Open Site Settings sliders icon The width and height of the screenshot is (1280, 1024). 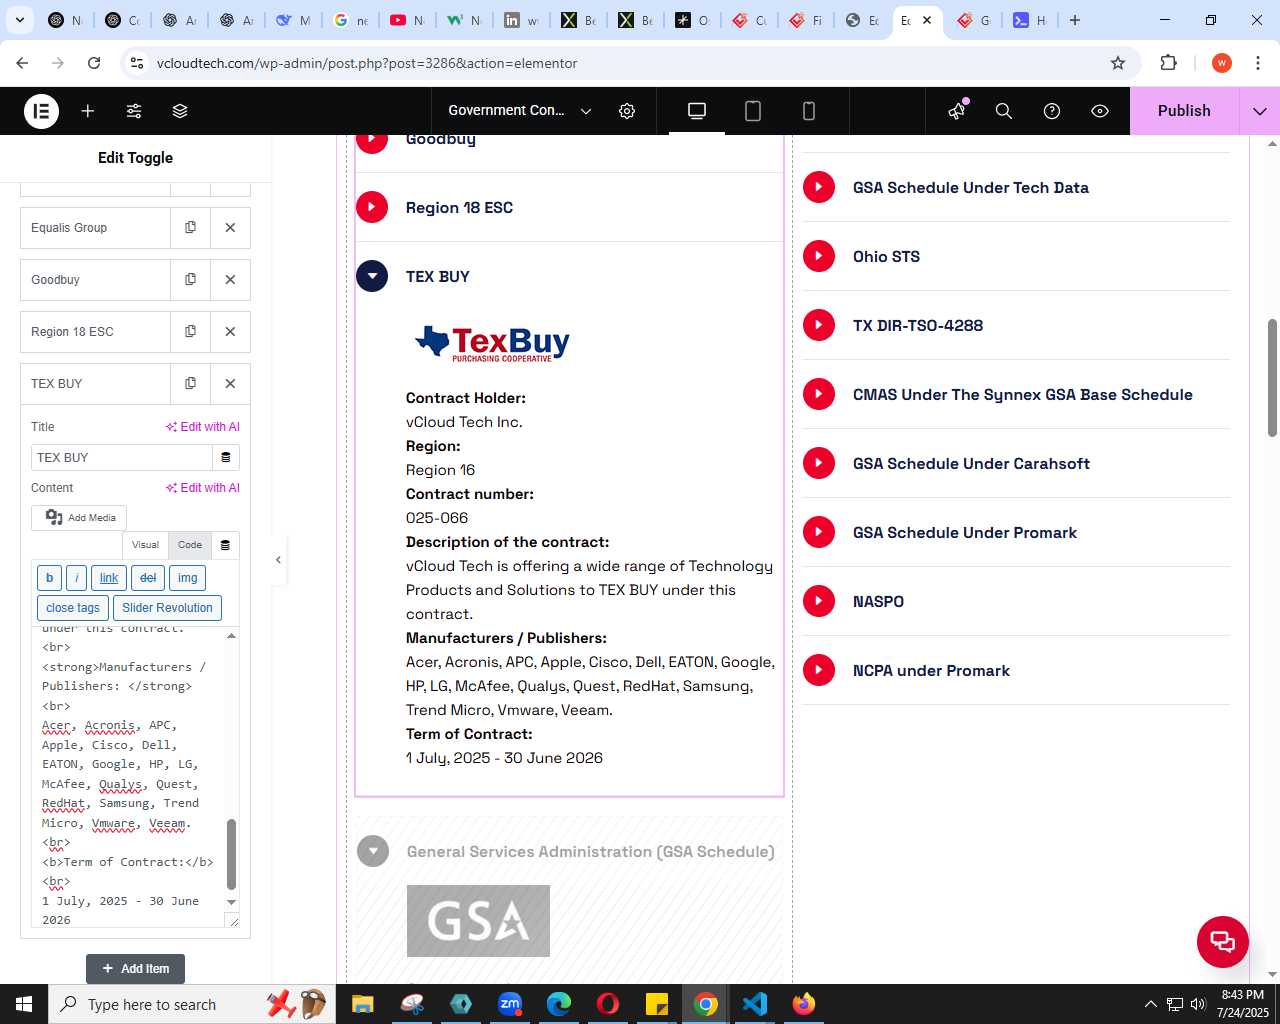tap(134, 111)
